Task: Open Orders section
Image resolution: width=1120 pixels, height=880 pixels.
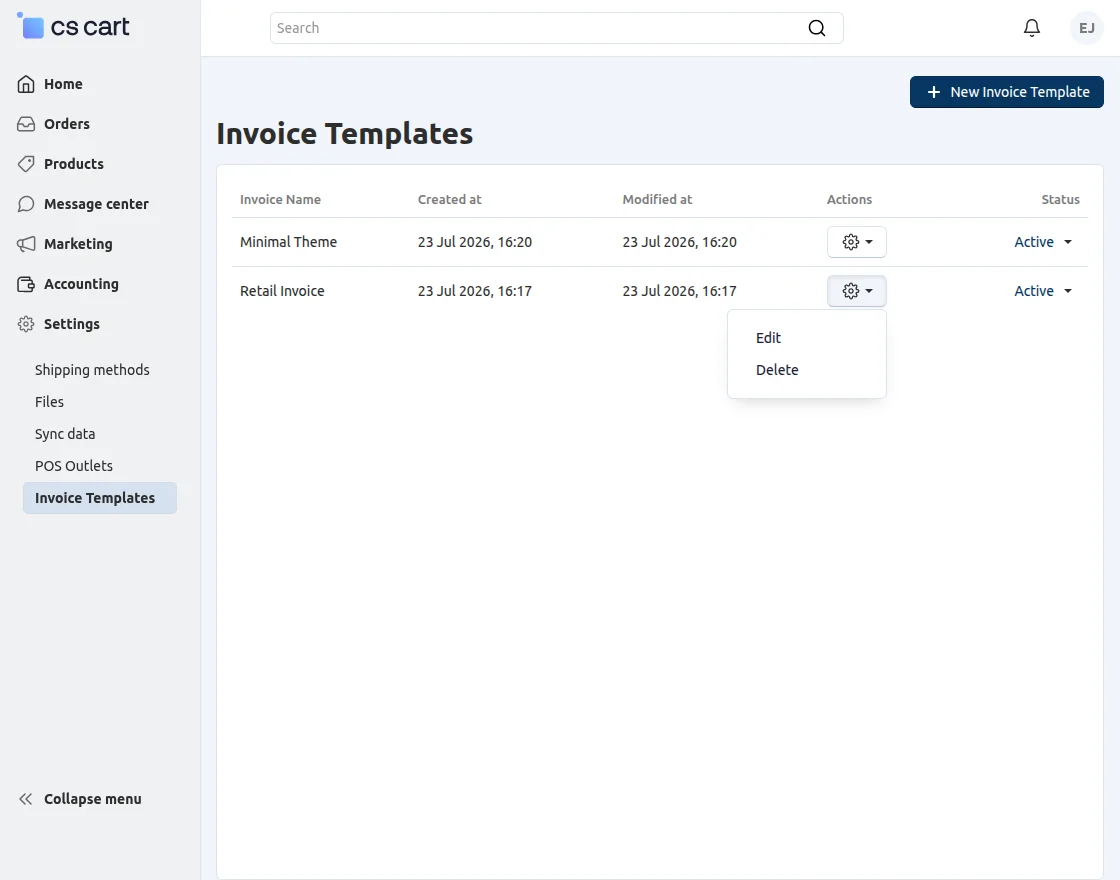Action: (x=66, y=124)
